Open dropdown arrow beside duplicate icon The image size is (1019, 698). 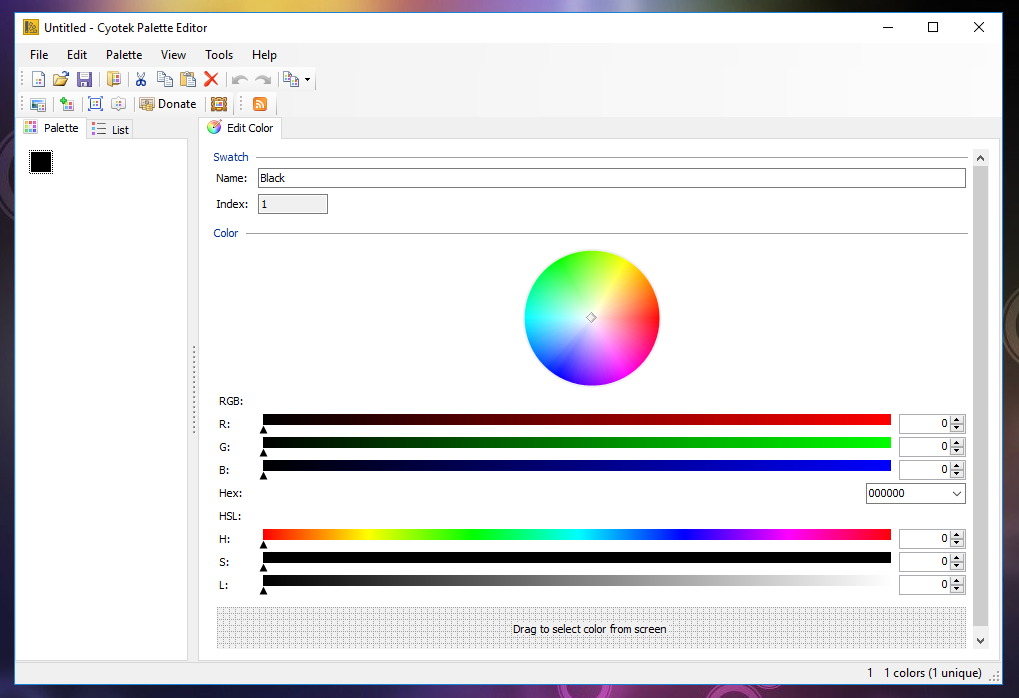click(307, 80)
